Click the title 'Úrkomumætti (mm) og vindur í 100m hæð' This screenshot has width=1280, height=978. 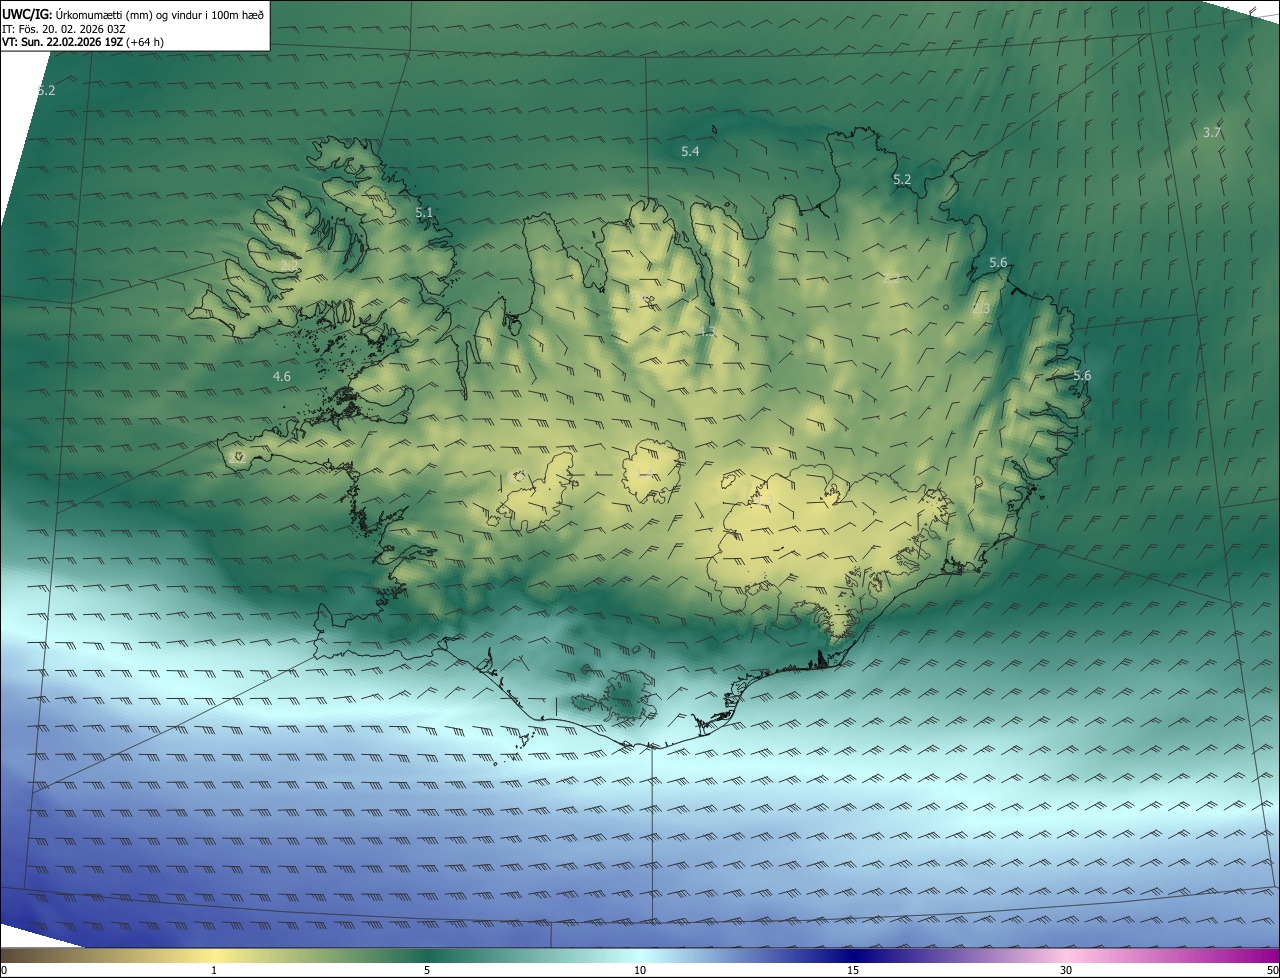tap(159, 14)
